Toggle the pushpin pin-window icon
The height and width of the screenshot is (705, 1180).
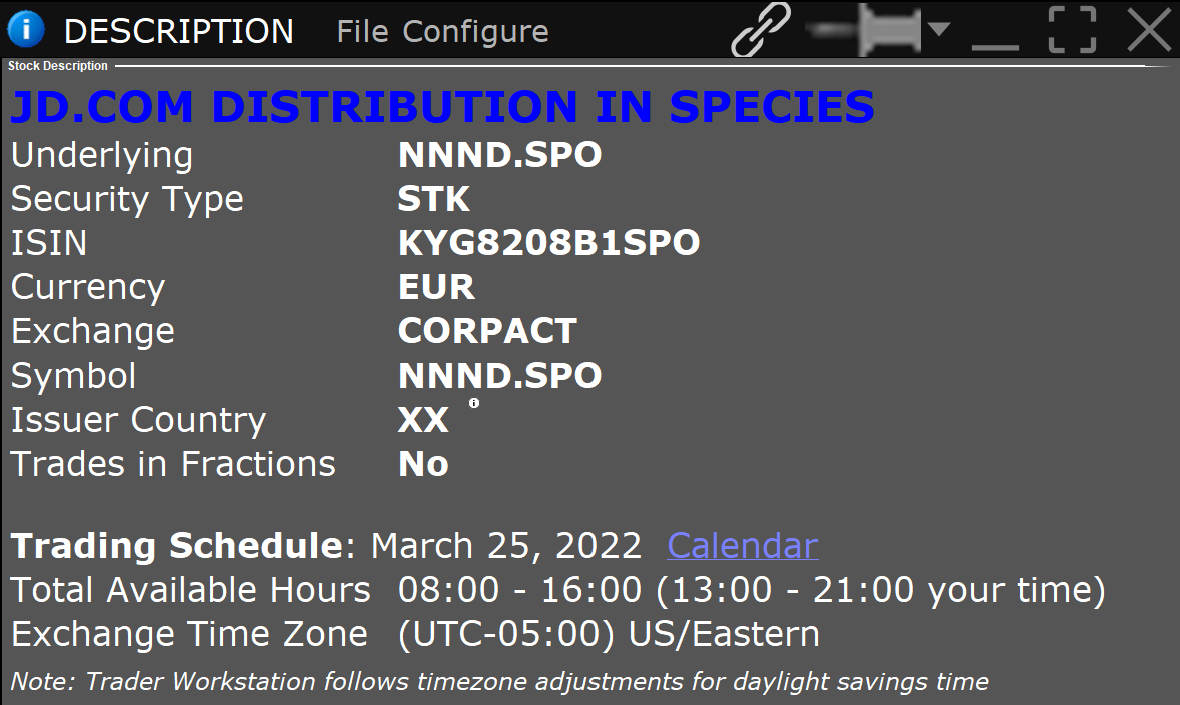pyautogui.click(x=864, y=29)
